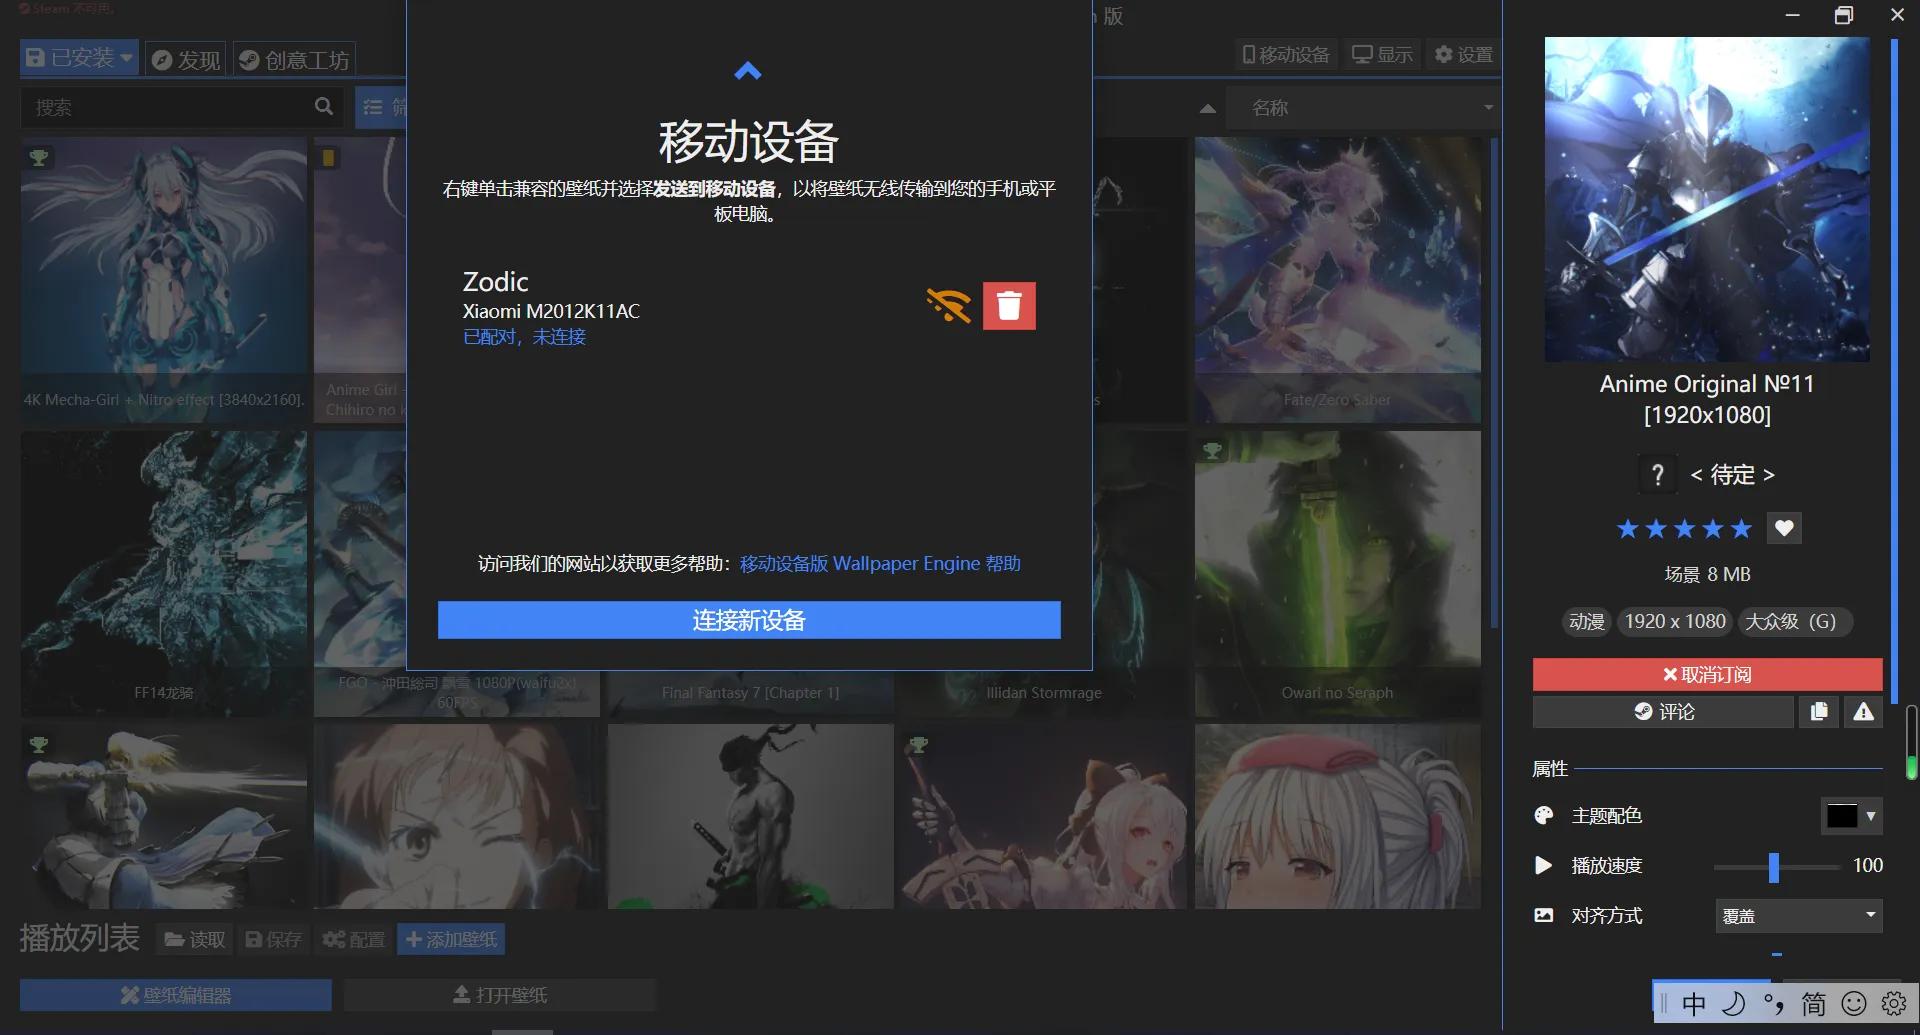Open the 显示 settings

tap(1383, 54)
